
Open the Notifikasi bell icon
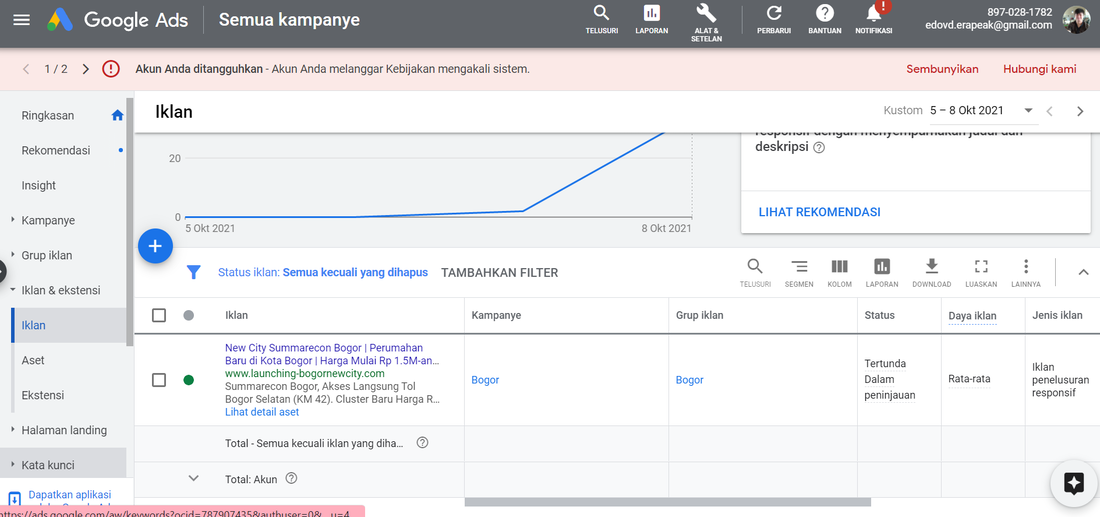874,14
